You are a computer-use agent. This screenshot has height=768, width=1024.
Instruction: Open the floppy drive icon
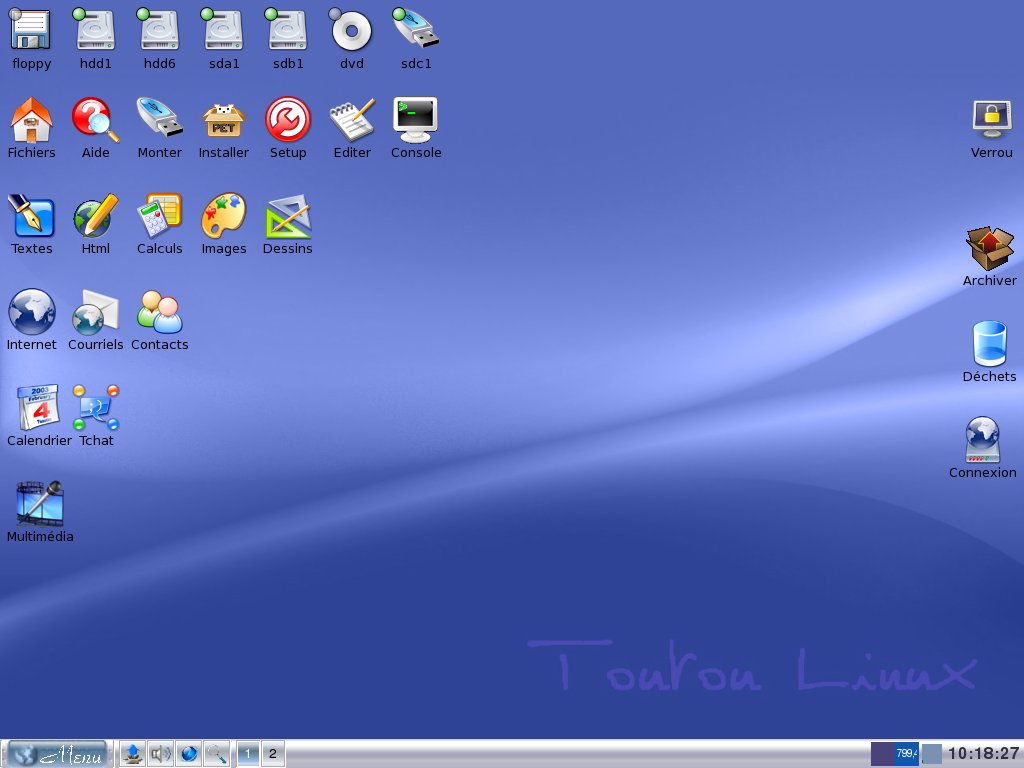coord(31,30)
